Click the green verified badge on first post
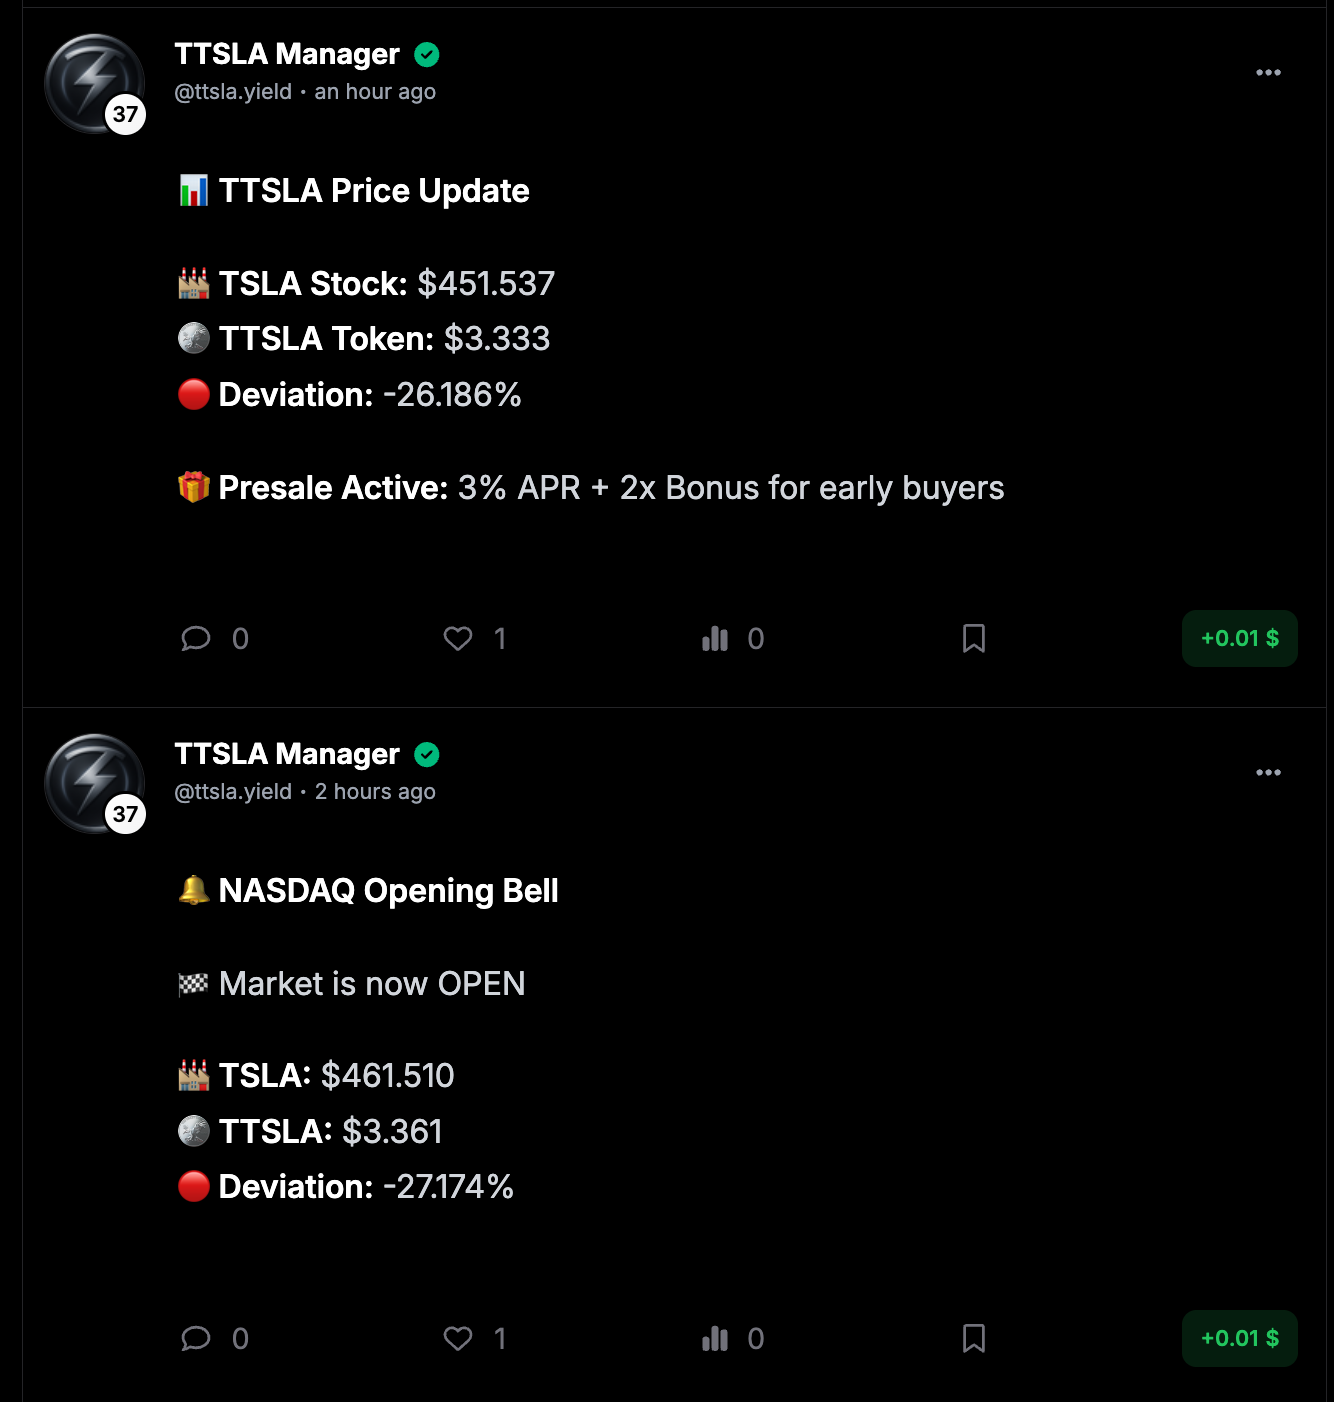The width and height of the screenshot is (1334, 1402). [427, 55]
